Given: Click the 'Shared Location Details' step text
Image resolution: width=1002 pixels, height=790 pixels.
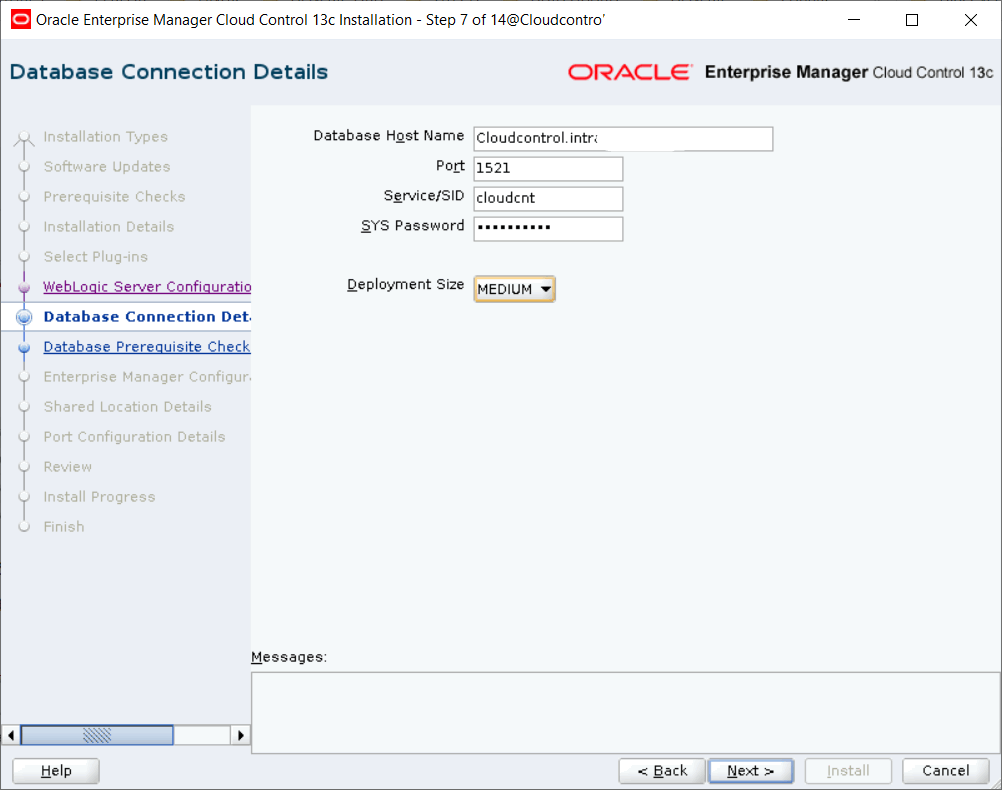Looking at the screenshot, I should click(127, 407).
